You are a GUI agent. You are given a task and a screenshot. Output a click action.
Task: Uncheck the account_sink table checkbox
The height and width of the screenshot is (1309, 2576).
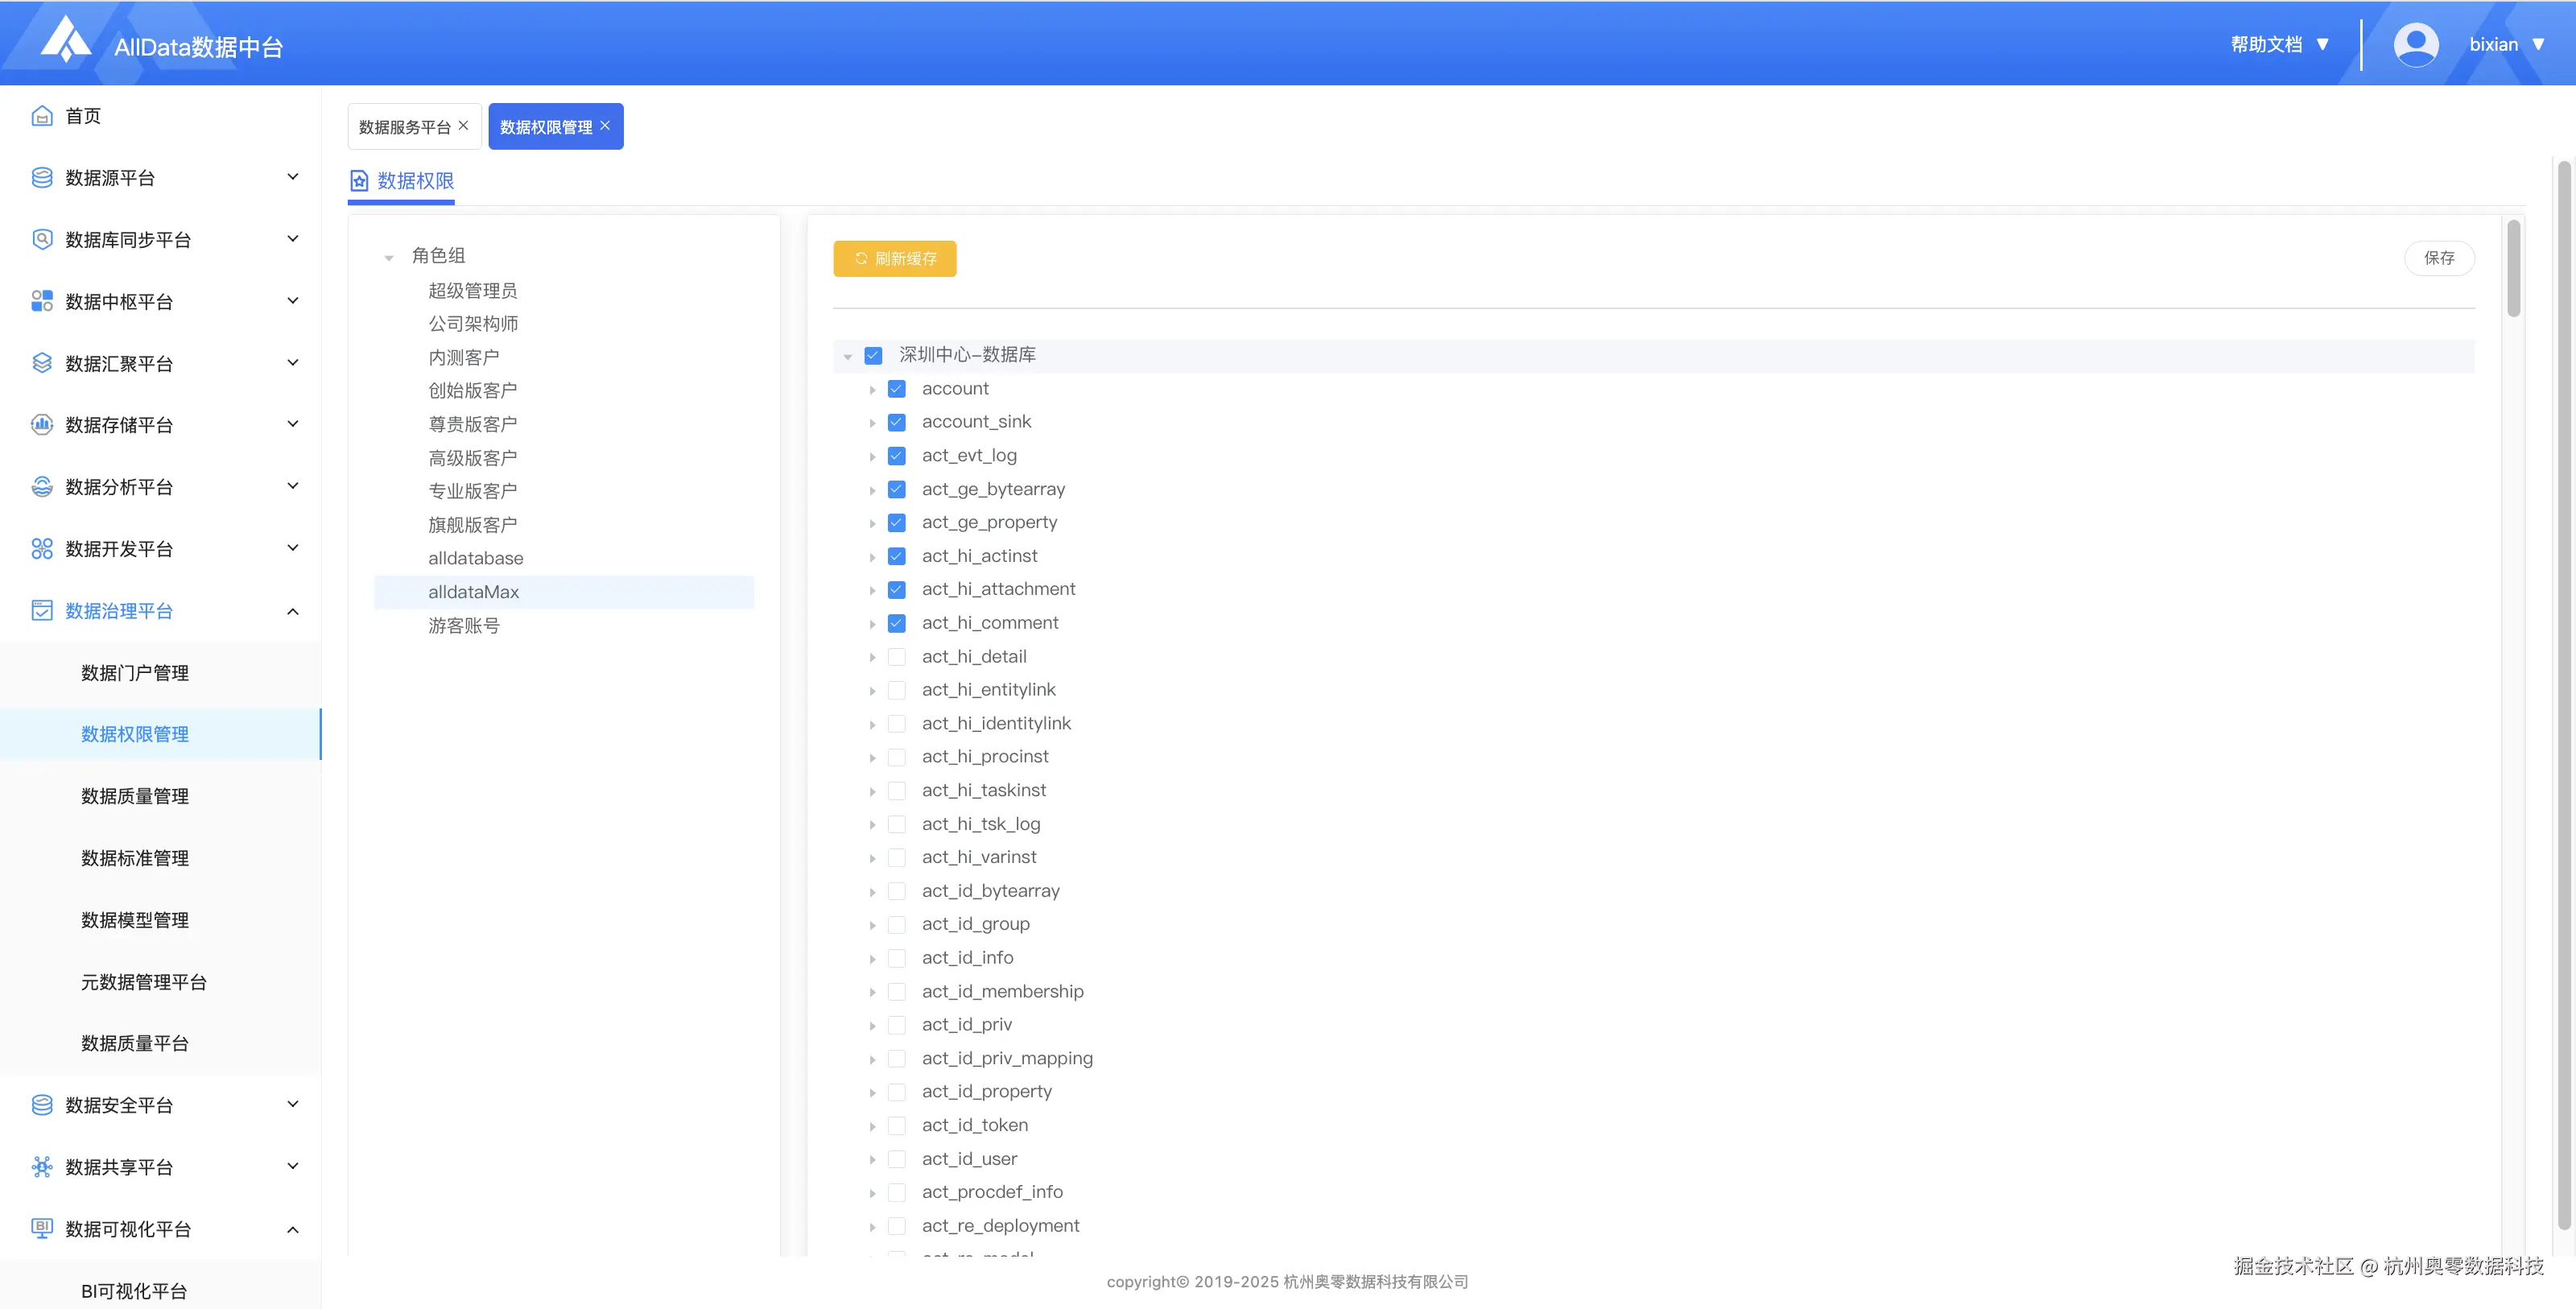[x=897, y=422]
